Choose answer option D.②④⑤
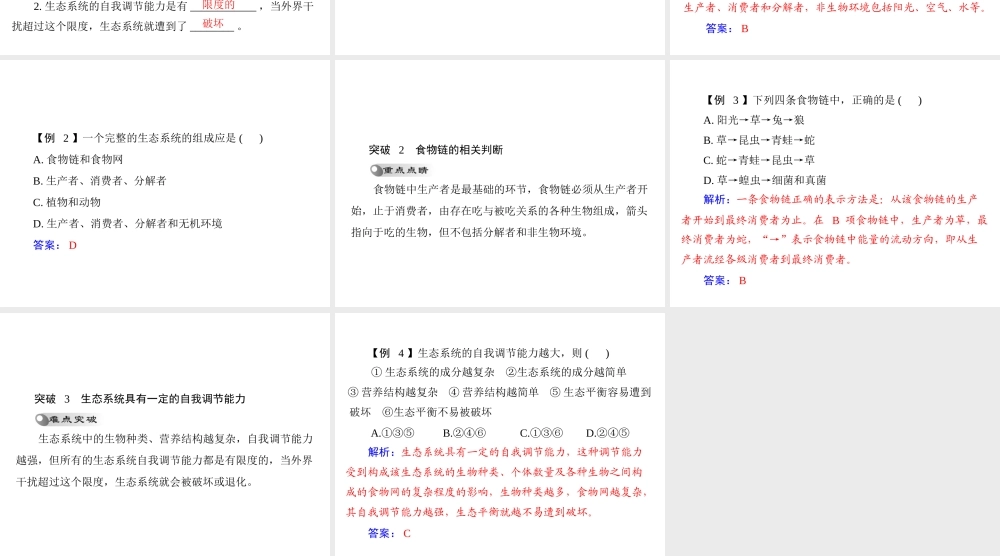This screenshot has height=556, width=1000. pyautogui.click(x=608, y=433)
